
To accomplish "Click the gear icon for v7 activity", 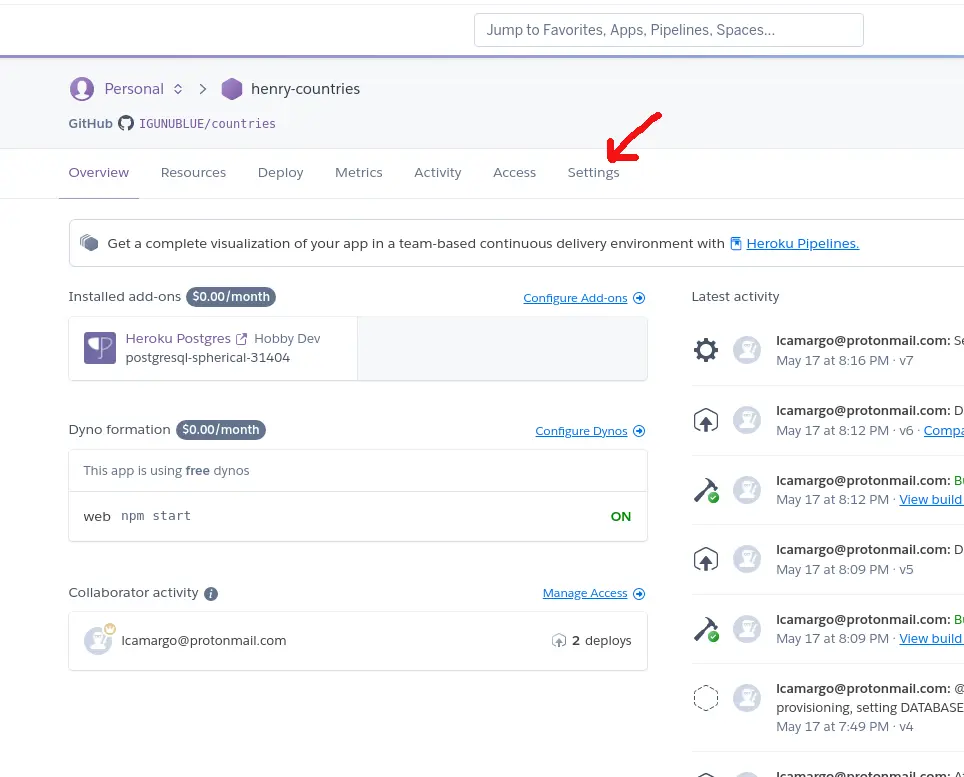I will coord(706,350).
